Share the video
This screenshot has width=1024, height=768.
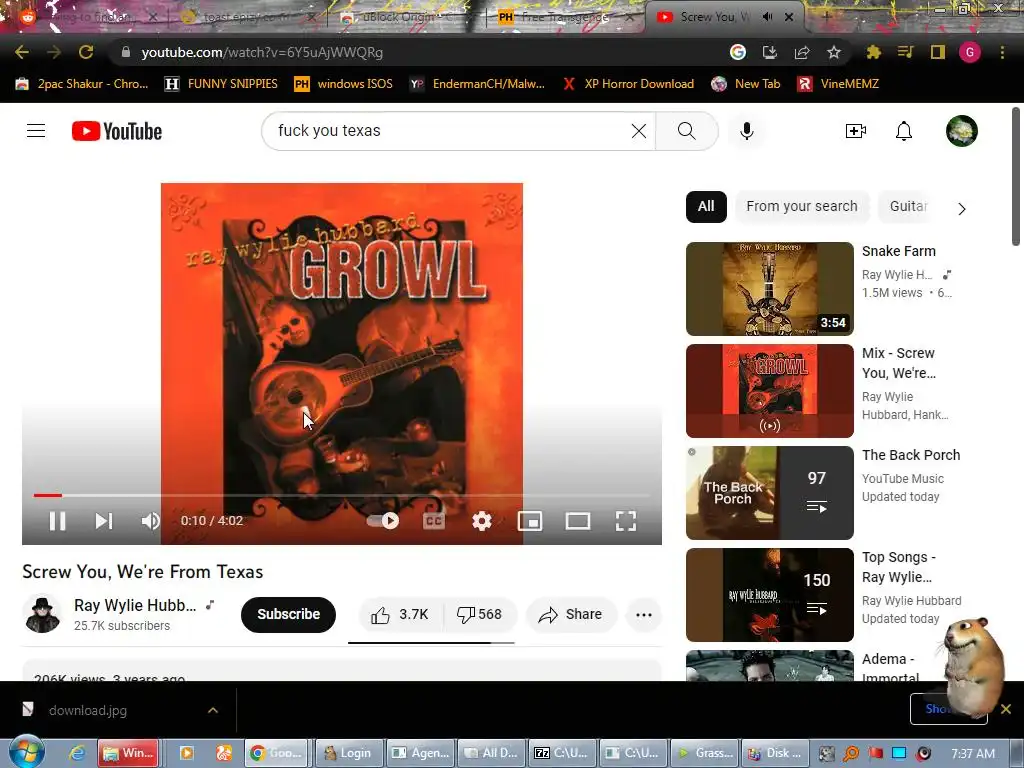click(571, 615)
